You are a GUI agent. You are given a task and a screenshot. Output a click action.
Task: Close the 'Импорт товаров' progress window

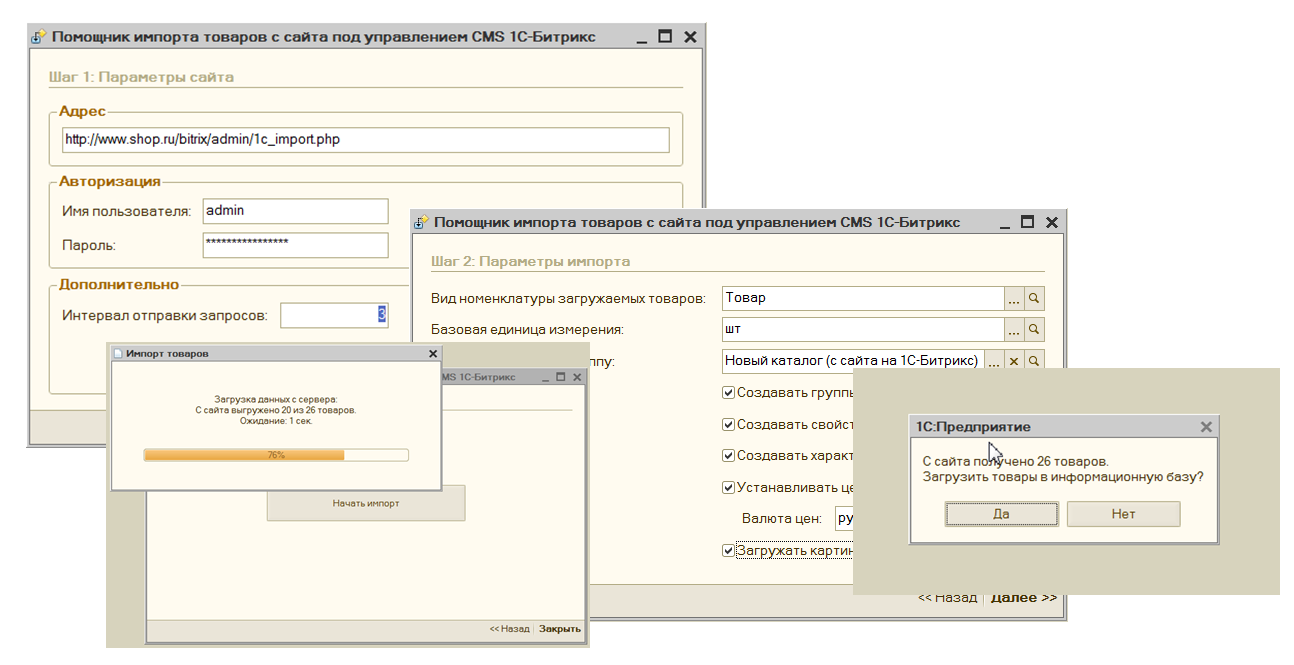(433, 353)
